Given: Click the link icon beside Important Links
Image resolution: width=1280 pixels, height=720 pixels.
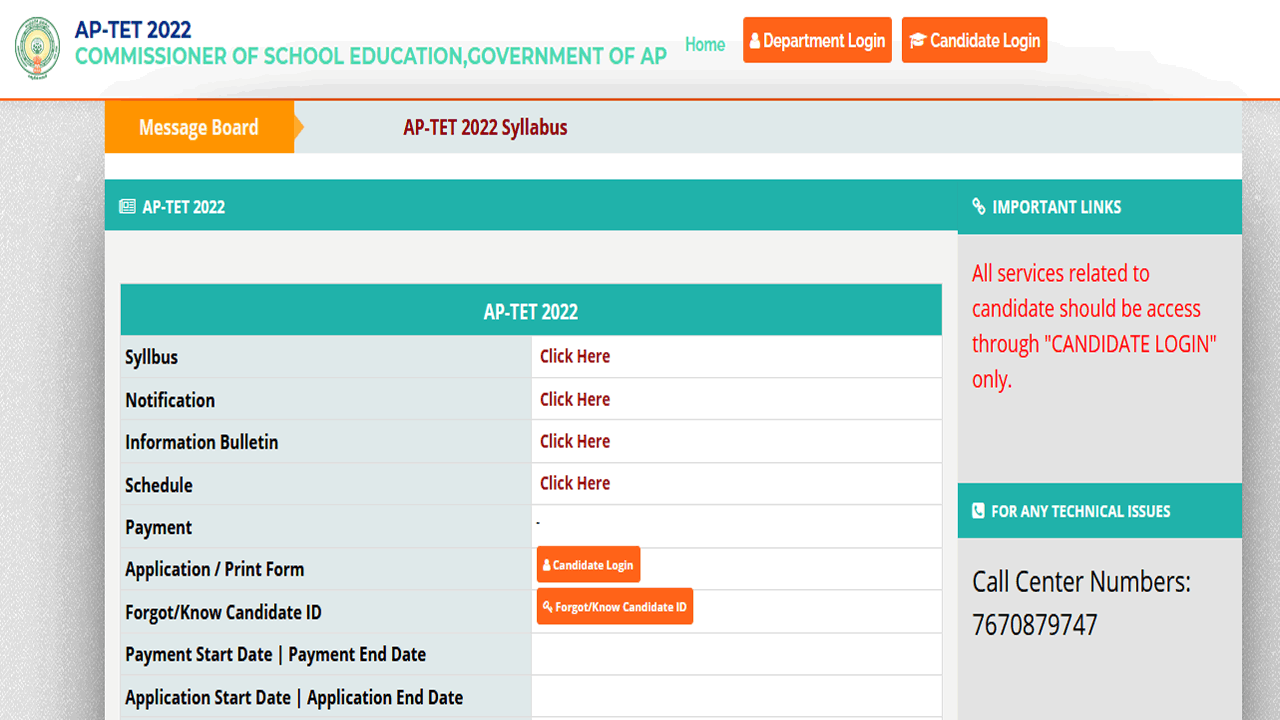Looking at the screenshot, I should pos(979,207).
